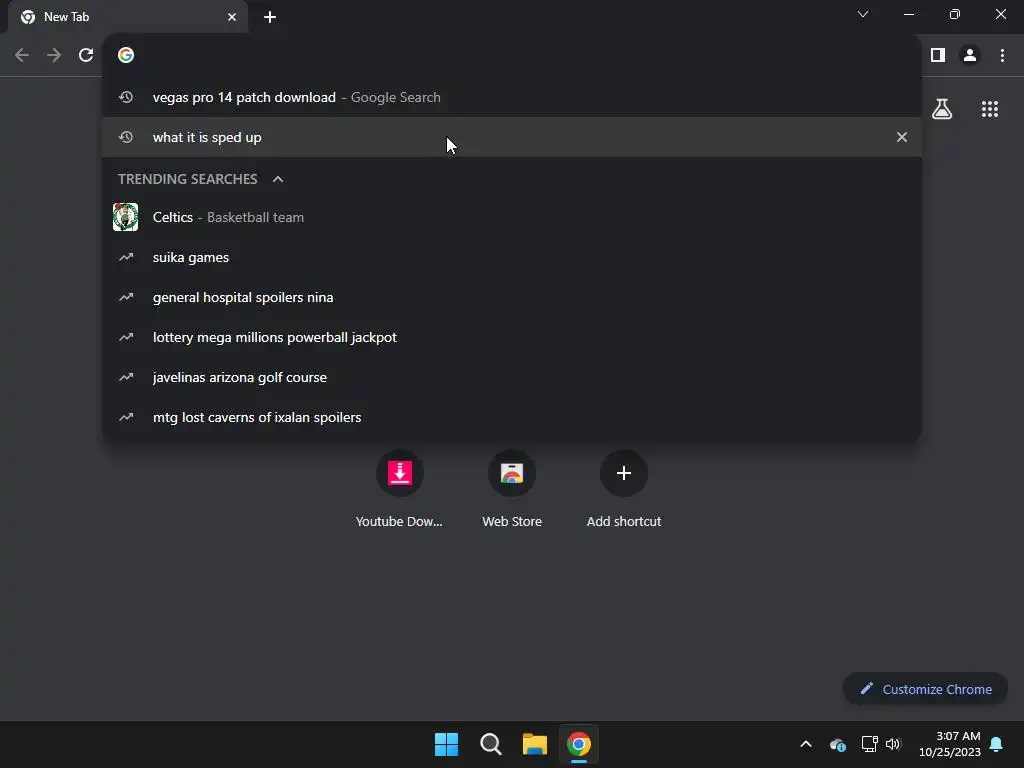Click the Google icon in address bar
The width and height of the screenshot is (1024, 768).
point(126,56)
